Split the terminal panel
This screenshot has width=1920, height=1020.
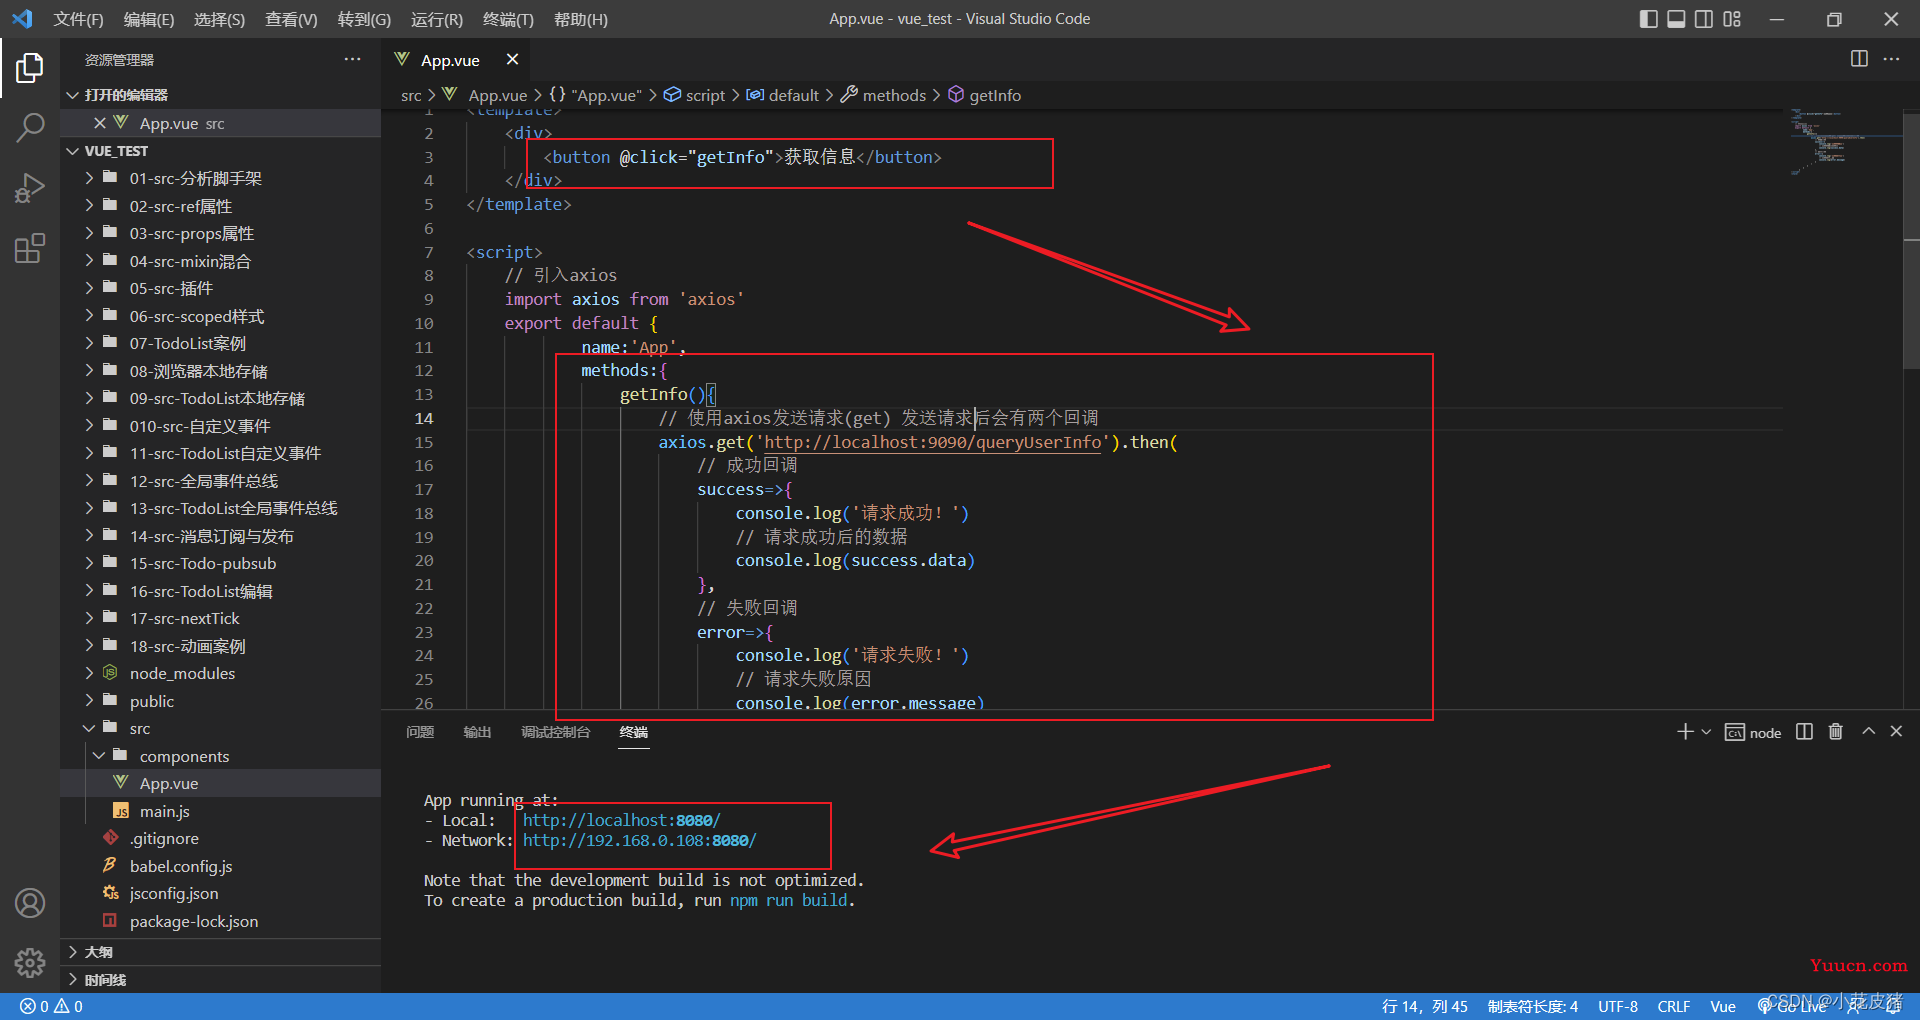(x=1804, y=732)
